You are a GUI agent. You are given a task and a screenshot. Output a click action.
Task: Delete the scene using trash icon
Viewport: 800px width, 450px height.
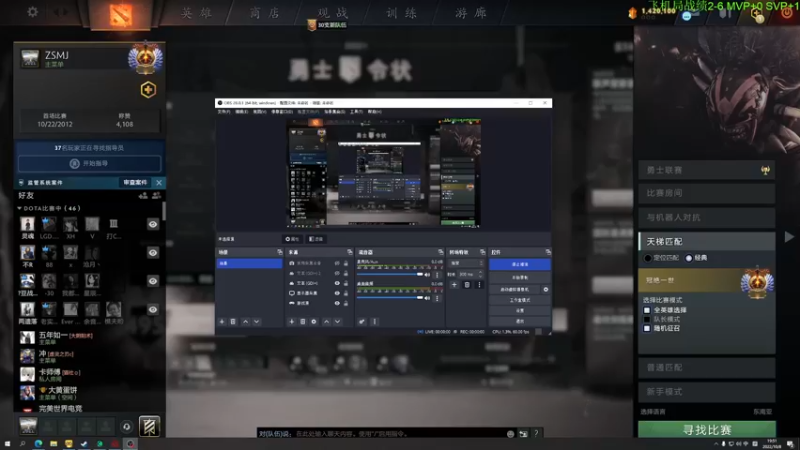coord(233,322)
